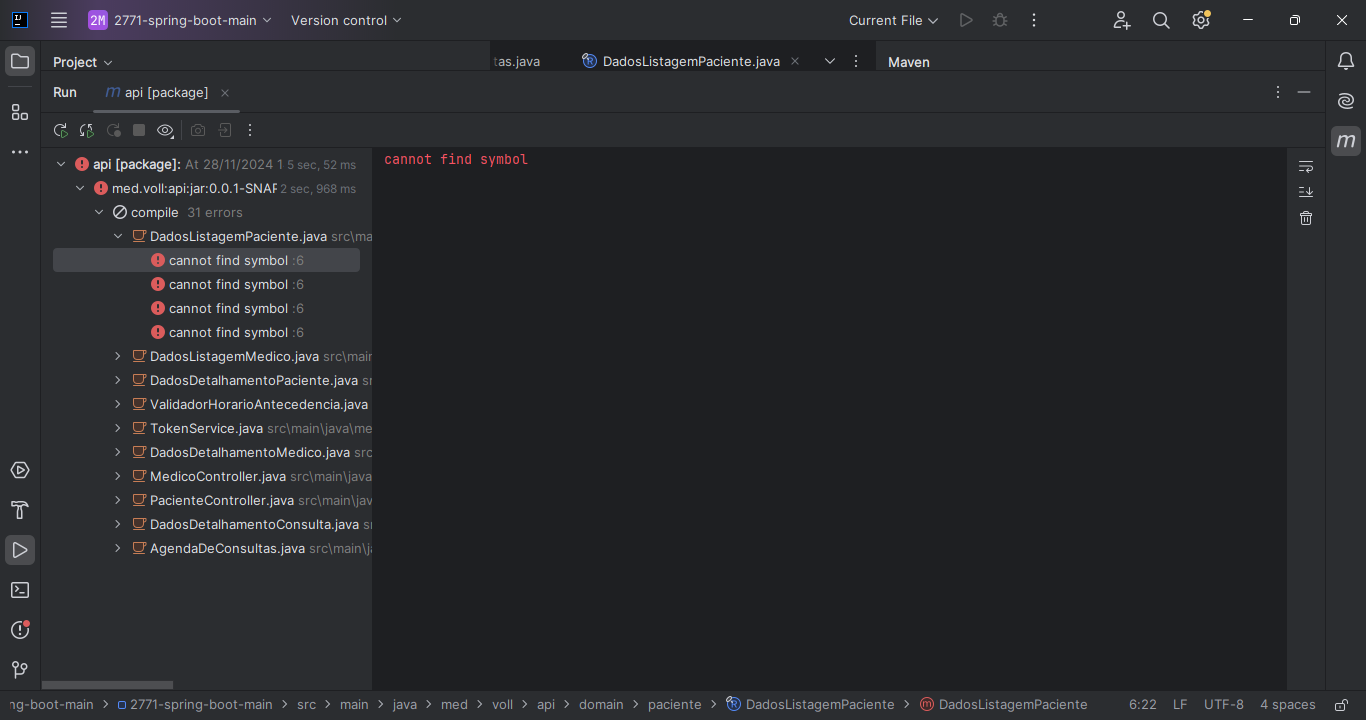1366x720 pixels.
Task: Expand the DadosListagemMedico.java node
Action: click(118, 356)
